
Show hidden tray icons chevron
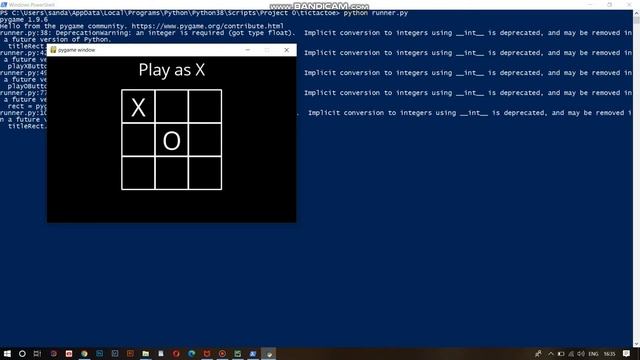[551, 354]
